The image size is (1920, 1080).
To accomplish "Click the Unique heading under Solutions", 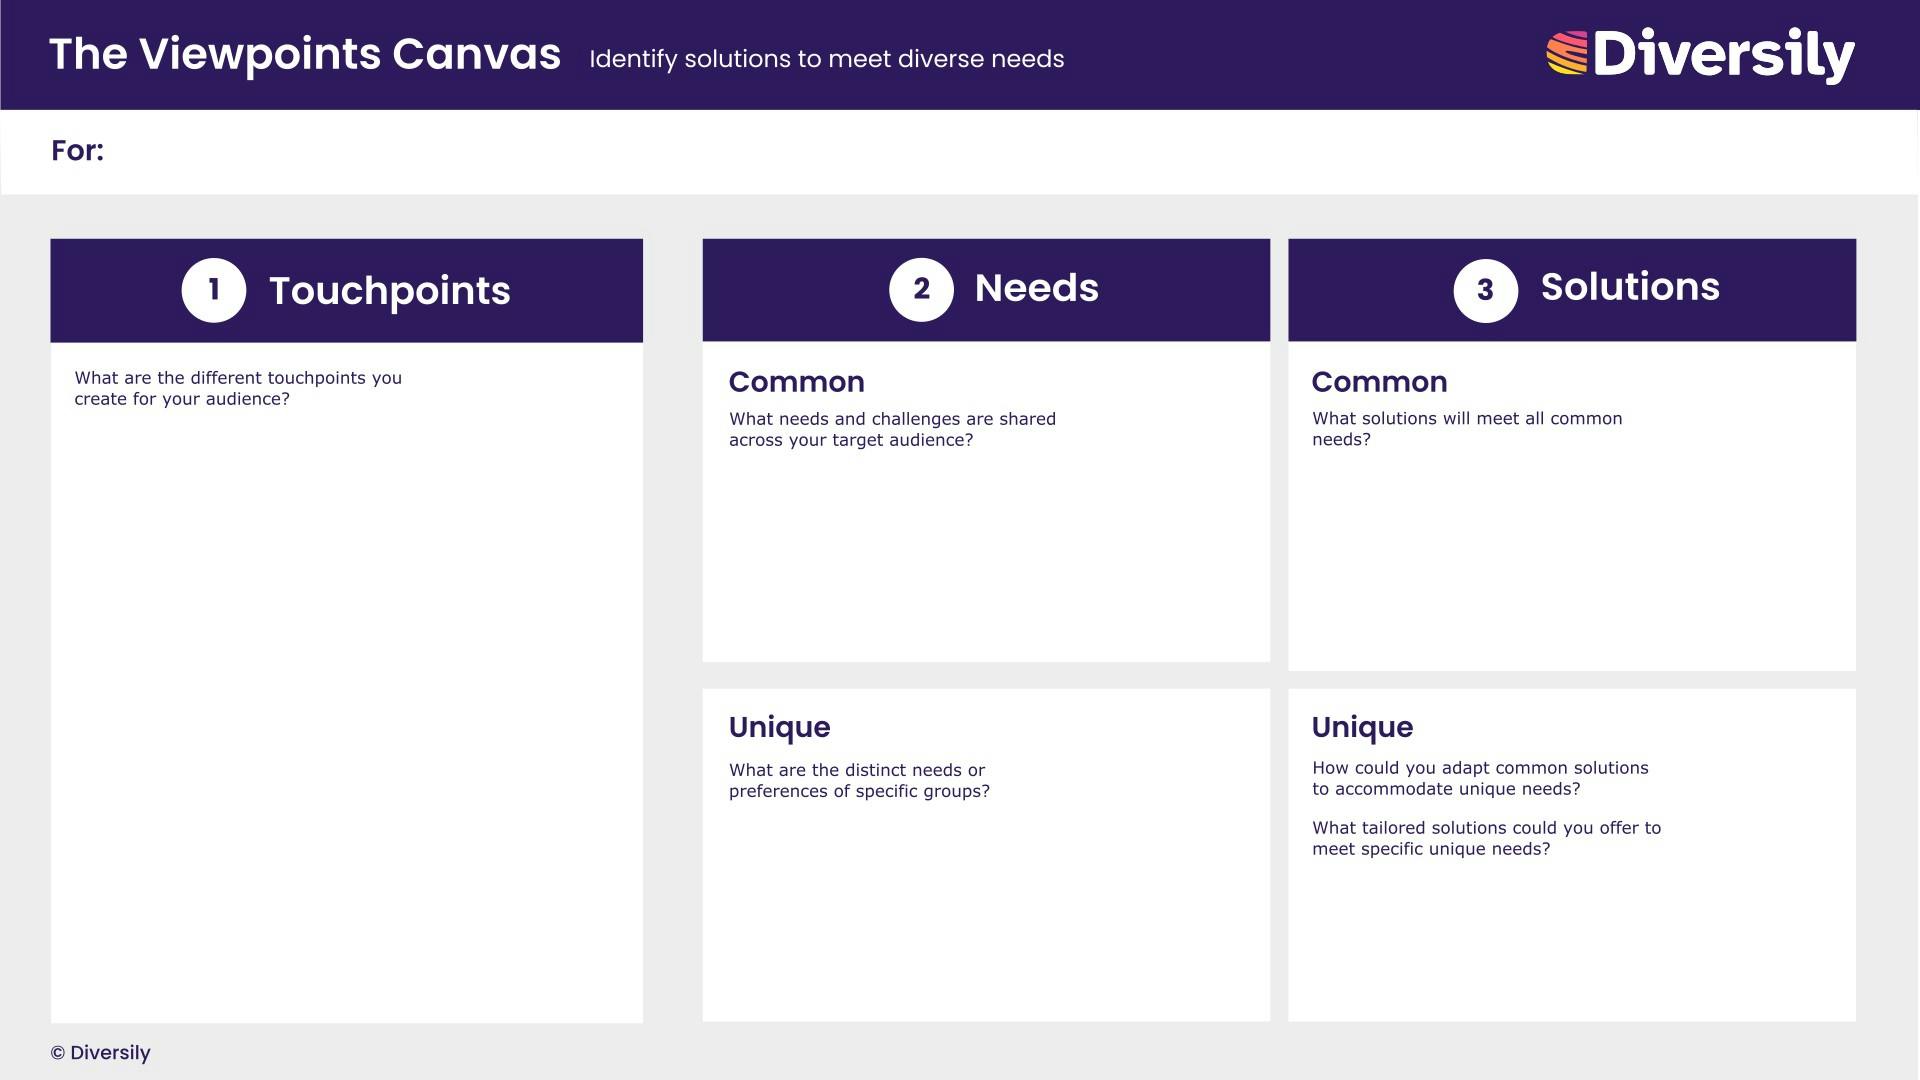I will (1362, 727).
